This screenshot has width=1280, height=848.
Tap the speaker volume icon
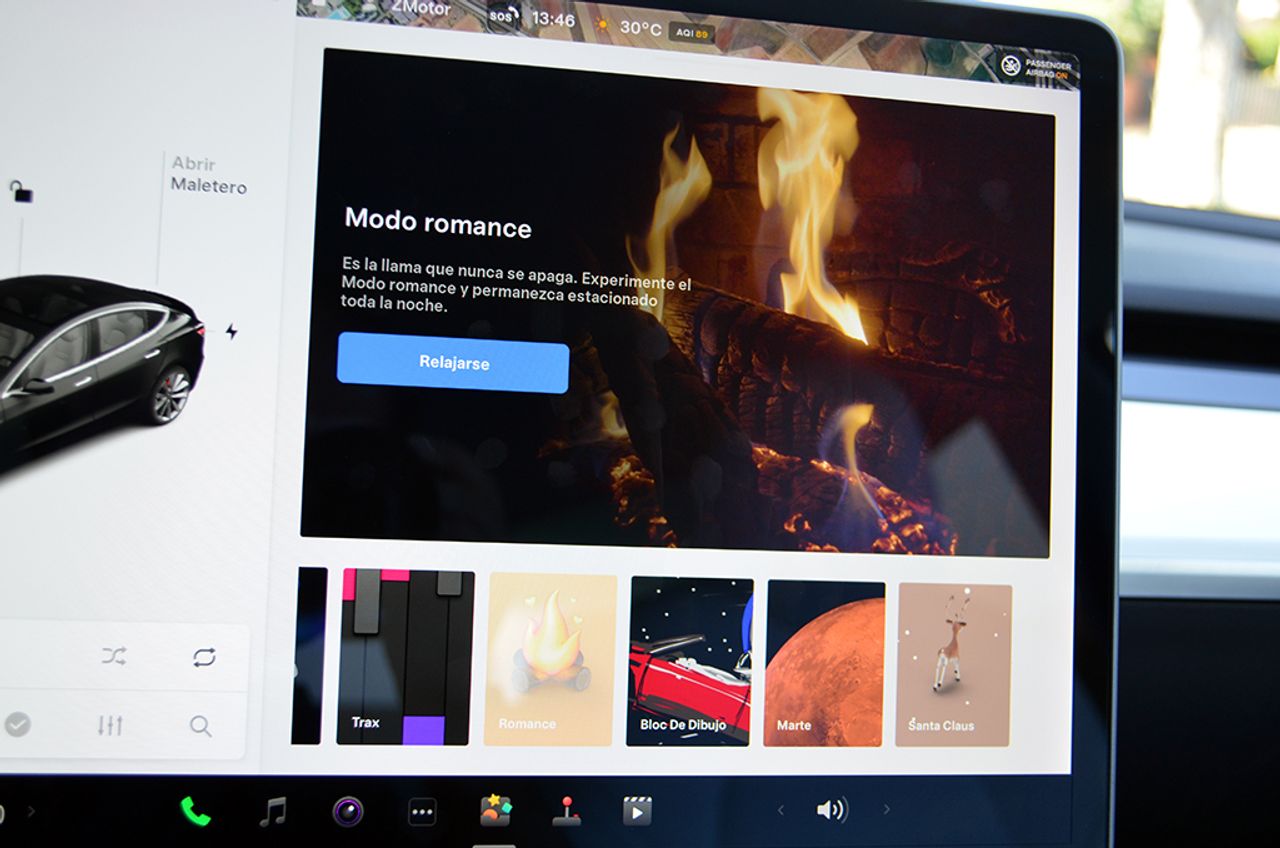coord(831,810)
